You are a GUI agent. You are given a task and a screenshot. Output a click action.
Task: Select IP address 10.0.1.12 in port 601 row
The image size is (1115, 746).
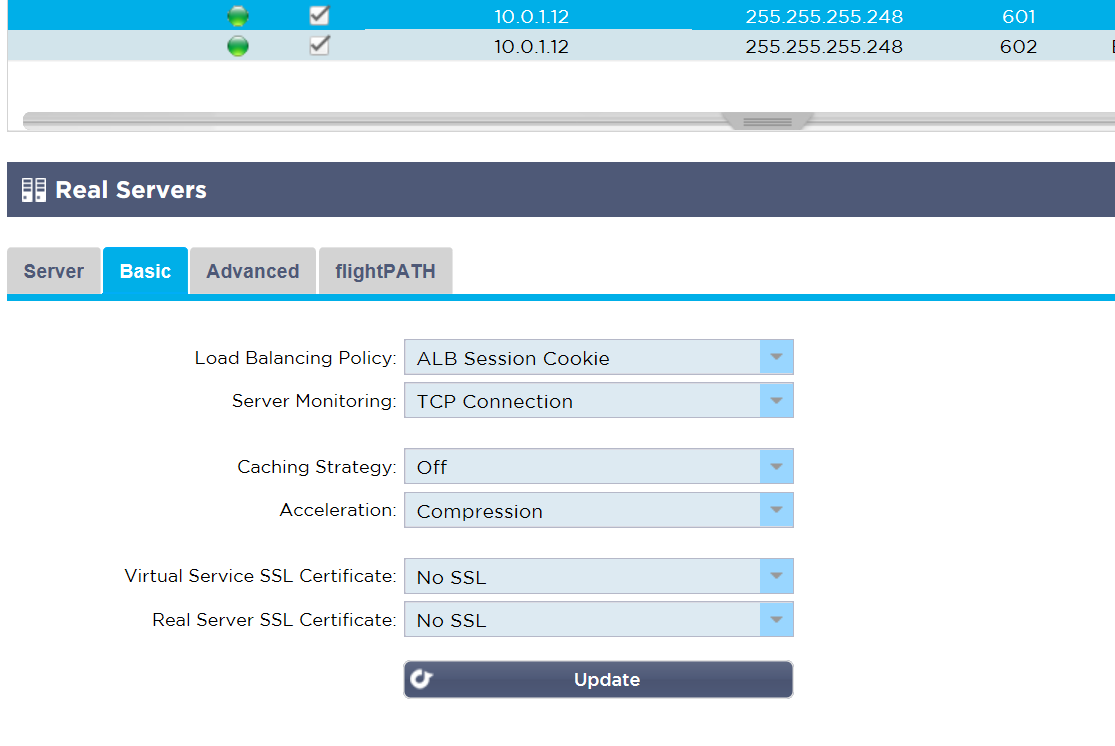(x=531, y=16)
